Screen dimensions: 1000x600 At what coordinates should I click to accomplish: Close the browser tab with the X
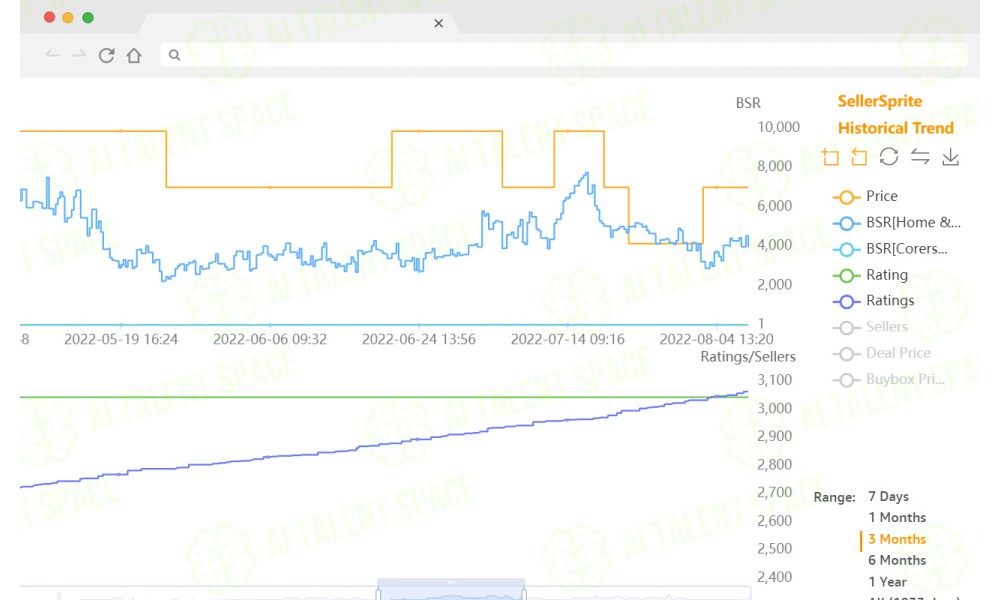pos(439,24)
